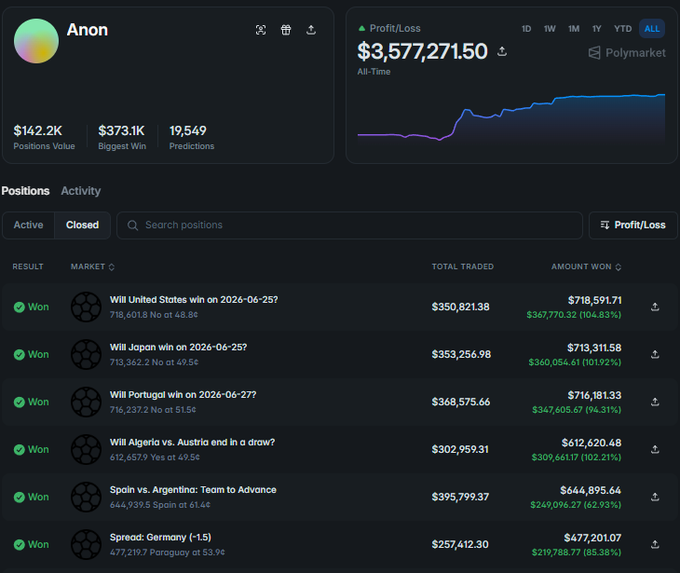Open 'Will Japan win on 2026-06-25?' market
This screenshot has height=573, width=680.
coord(178,347)
